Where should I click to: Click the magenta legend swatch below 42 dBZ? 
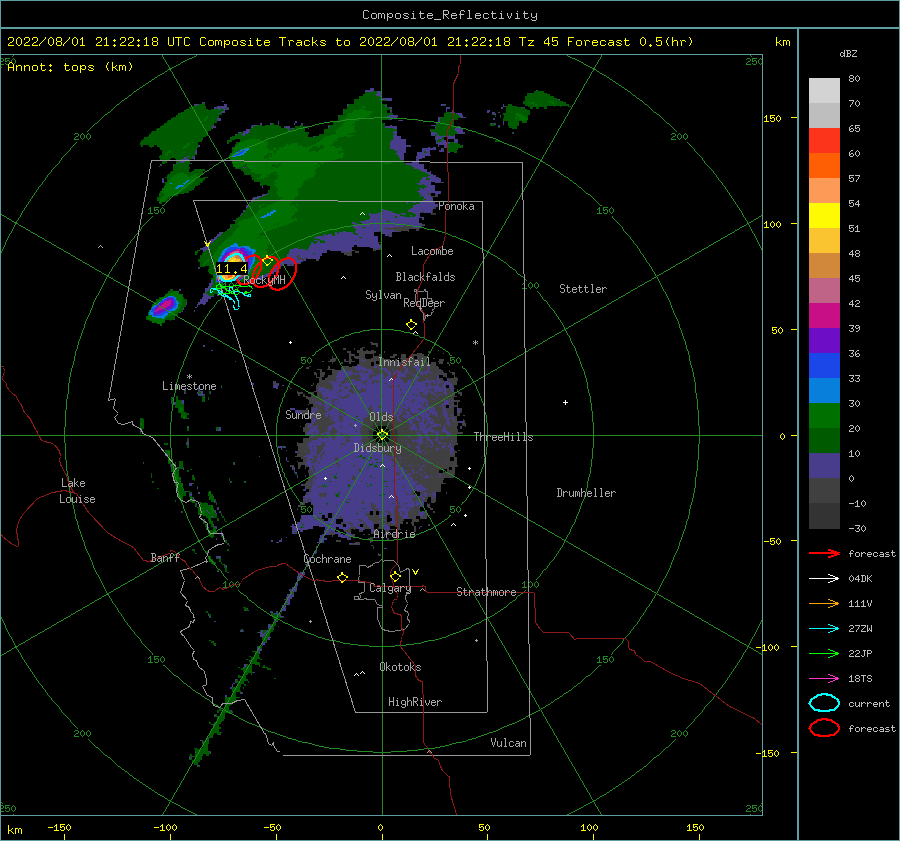click(824, 316)
